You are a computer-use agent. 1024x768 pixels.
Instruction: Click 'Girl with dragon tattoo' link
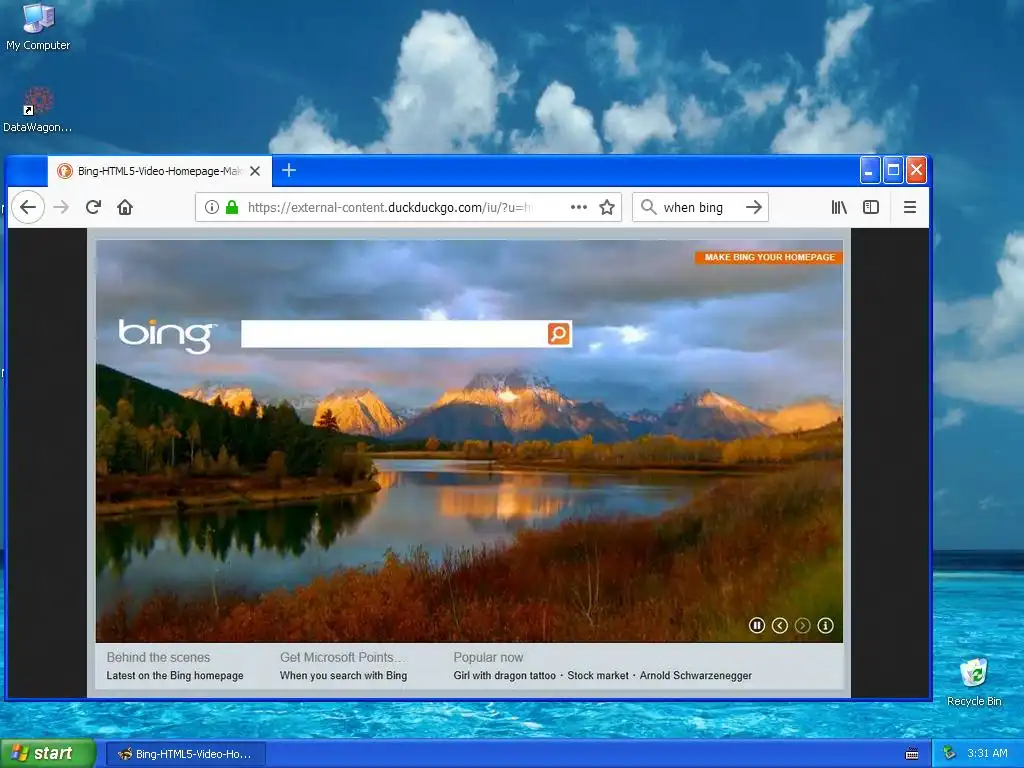pyautogui.click(x=505, y=676)
